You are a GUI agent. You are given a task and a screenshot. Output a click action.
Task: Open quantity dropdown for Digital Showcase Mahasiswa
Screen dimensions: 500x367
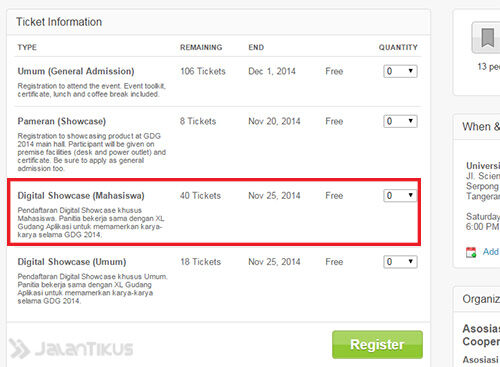[x=400, y=195]
